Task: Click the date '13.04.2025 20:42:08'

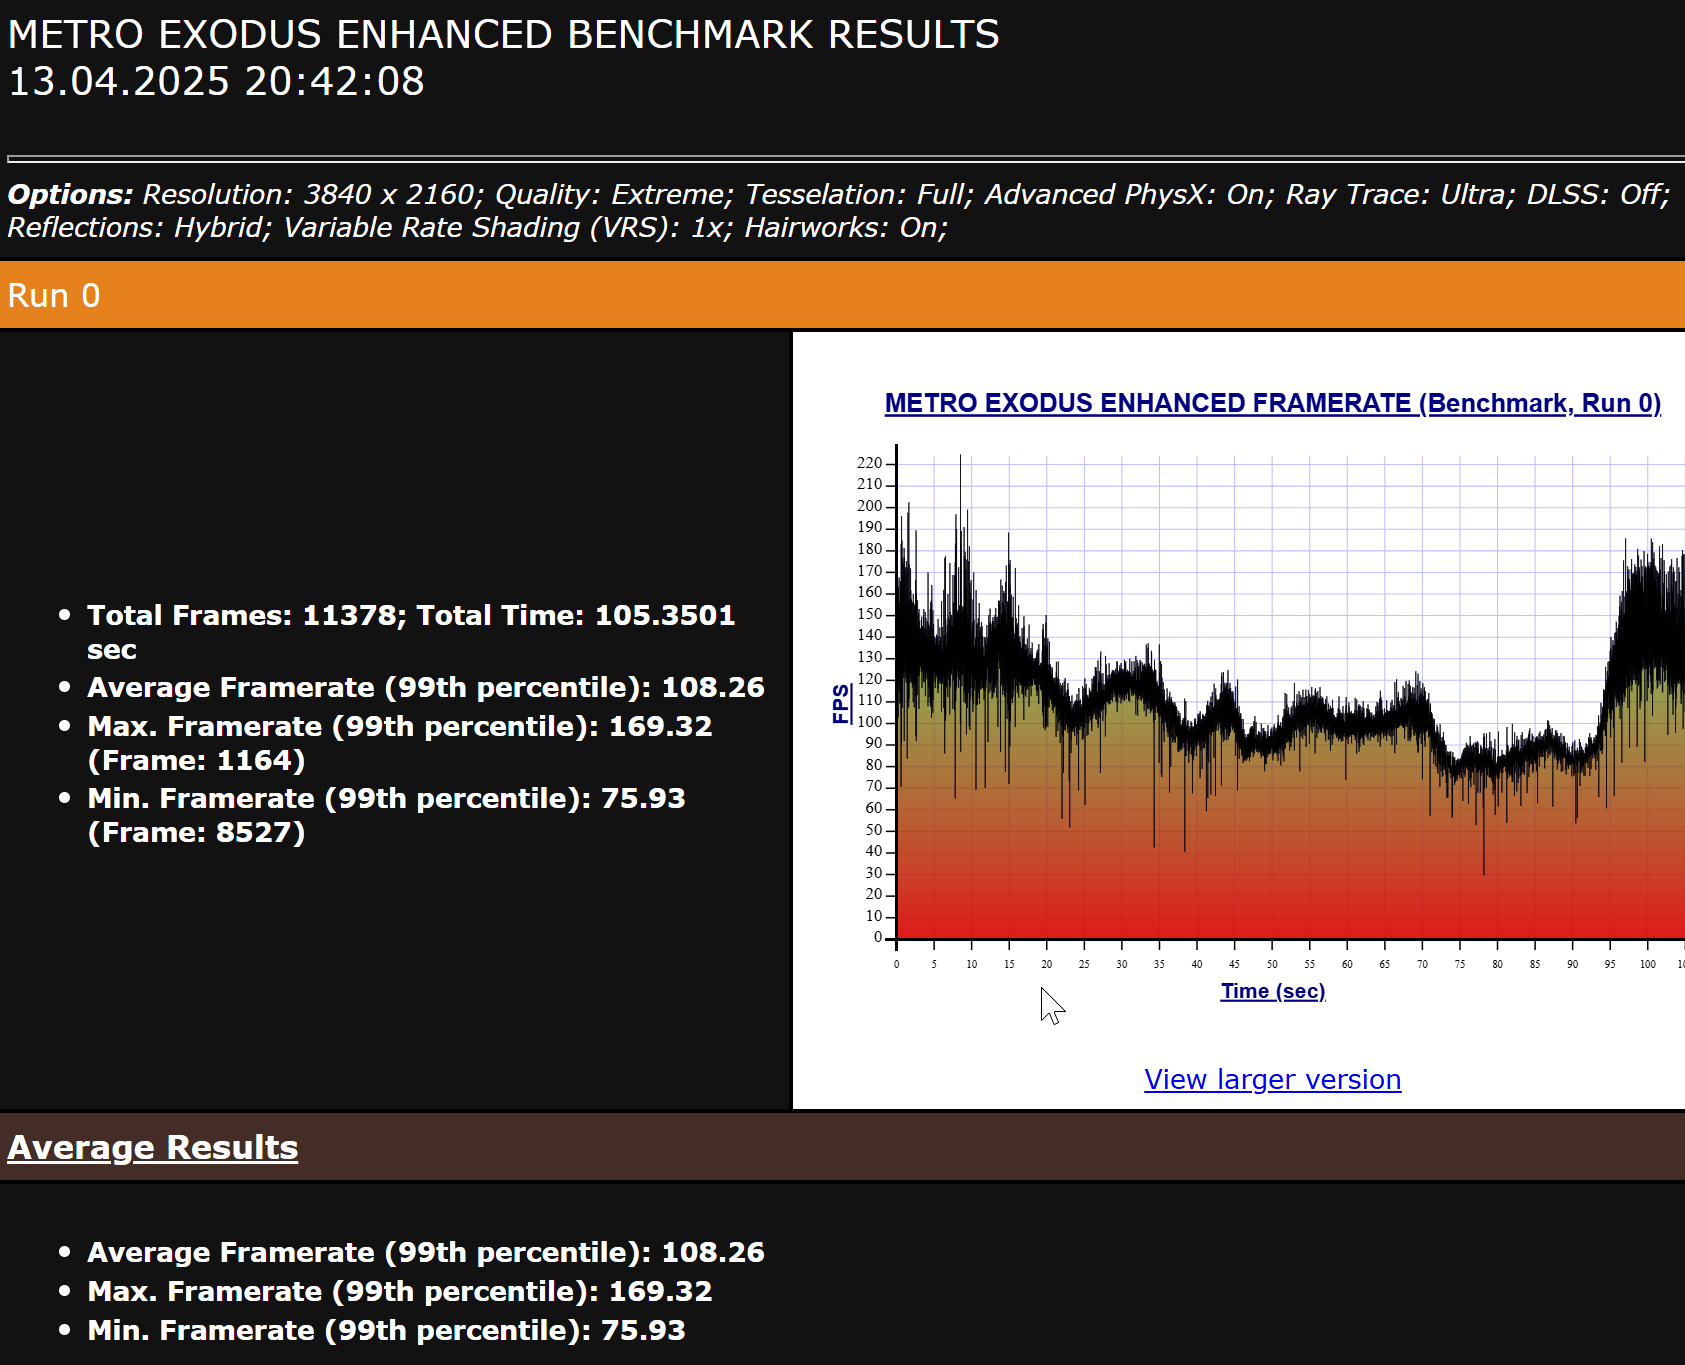Action: (216, 81)
